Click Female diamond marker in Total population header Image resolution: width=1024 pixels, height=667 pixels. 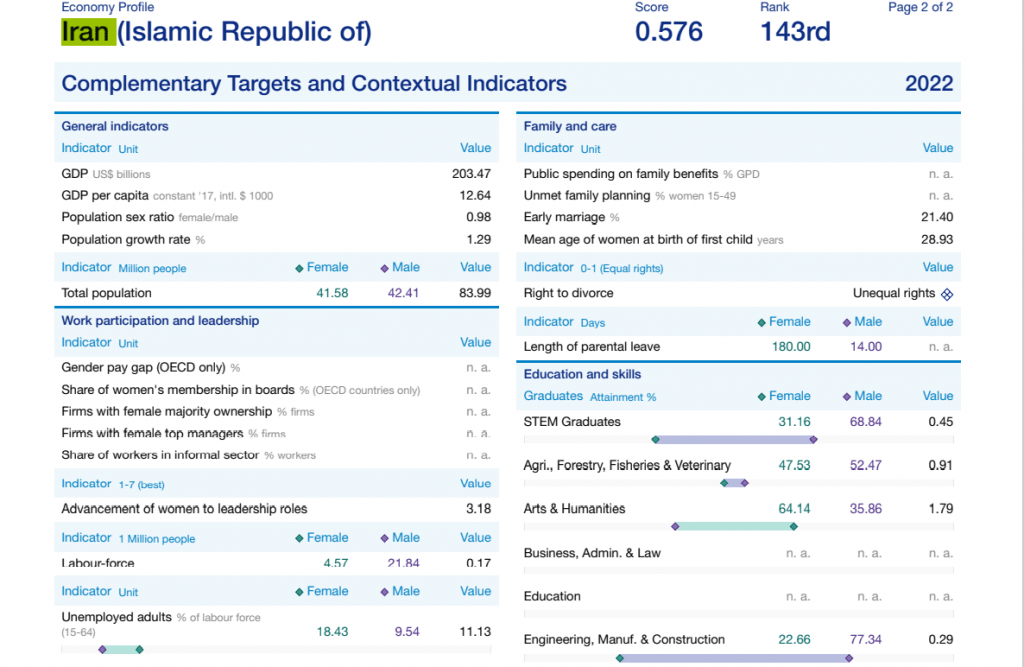pos(299,268)
